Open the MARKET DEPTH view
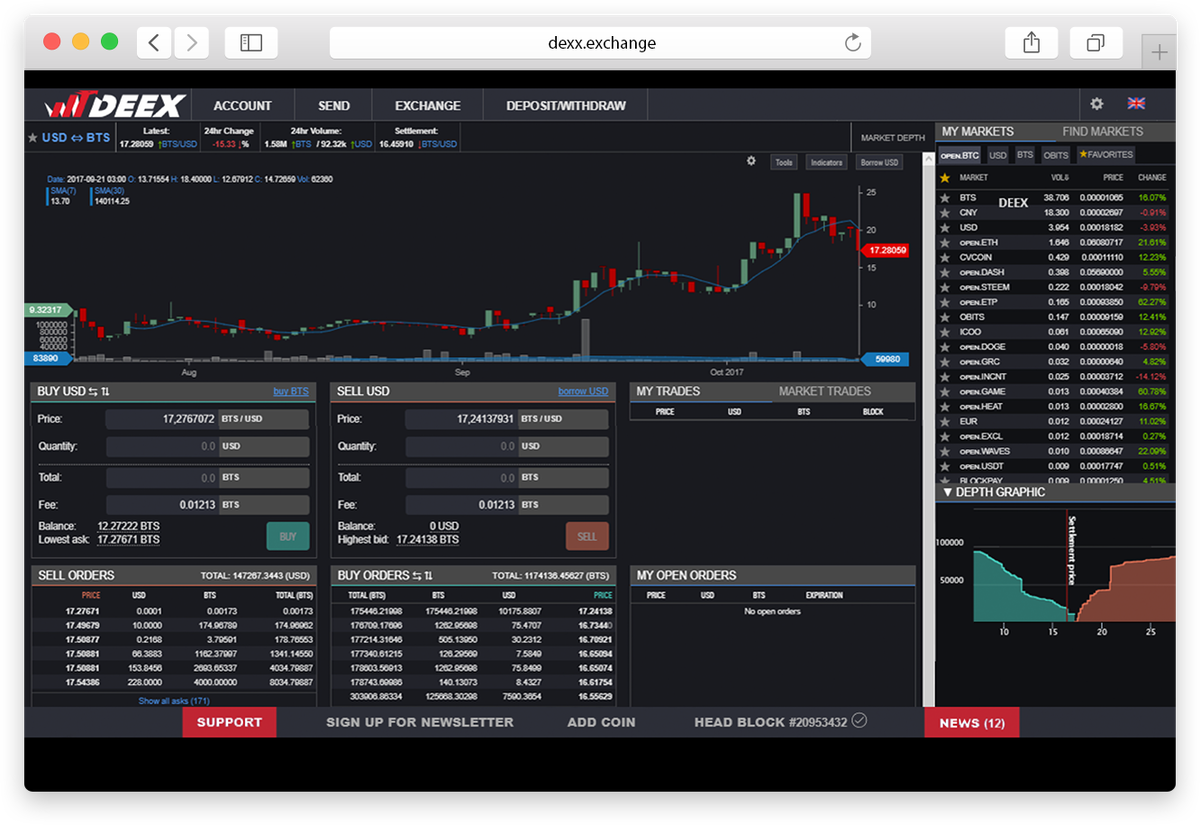Image resolution: width=1200 pixels, height=825 pixels. click(893, 138)
